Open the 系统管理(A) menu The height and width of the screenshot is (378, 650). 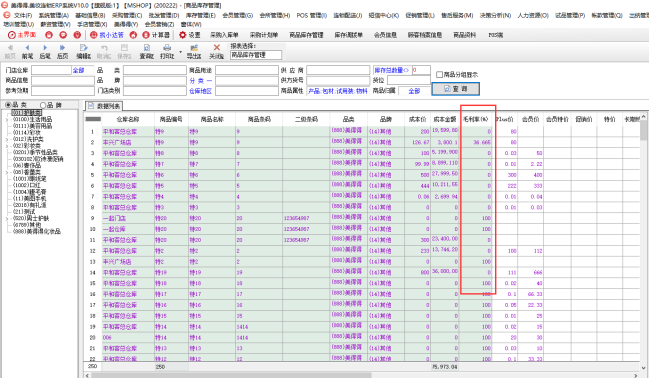point(53,15)
